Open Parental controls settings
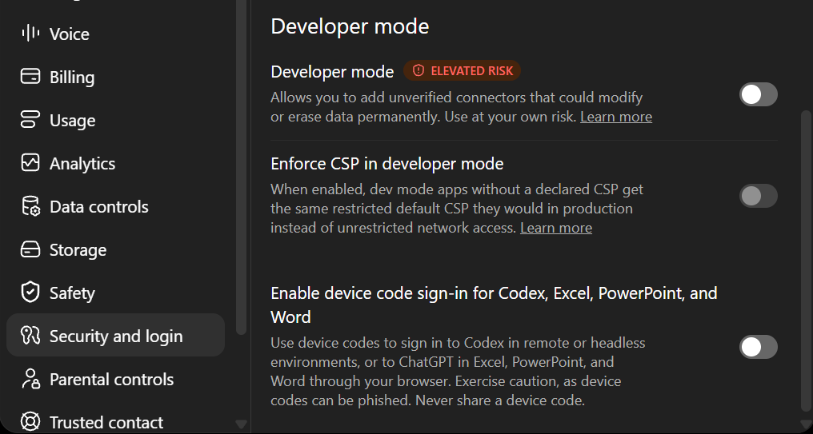 (x=115, y=379)
